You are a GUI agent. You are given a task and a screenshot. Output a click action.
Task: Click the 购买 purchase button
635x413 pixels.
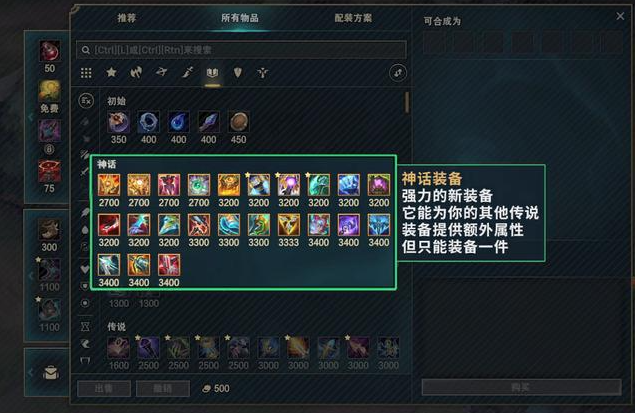click(522, 387)
